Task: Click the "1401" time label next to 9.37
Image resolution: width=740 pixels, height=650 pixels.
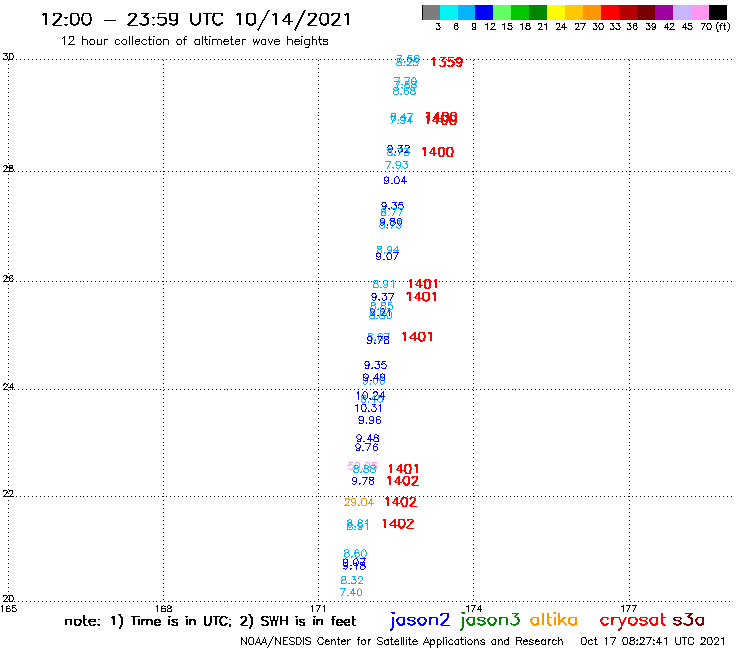Action: [x=421, y=297]
